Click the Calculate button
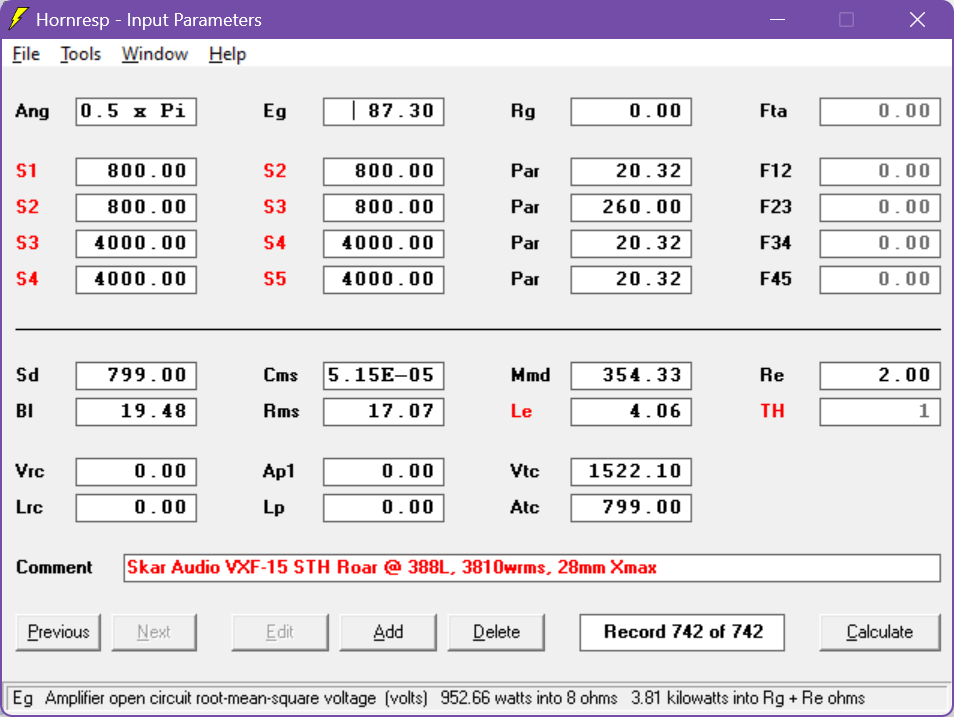 pos(880,632)
